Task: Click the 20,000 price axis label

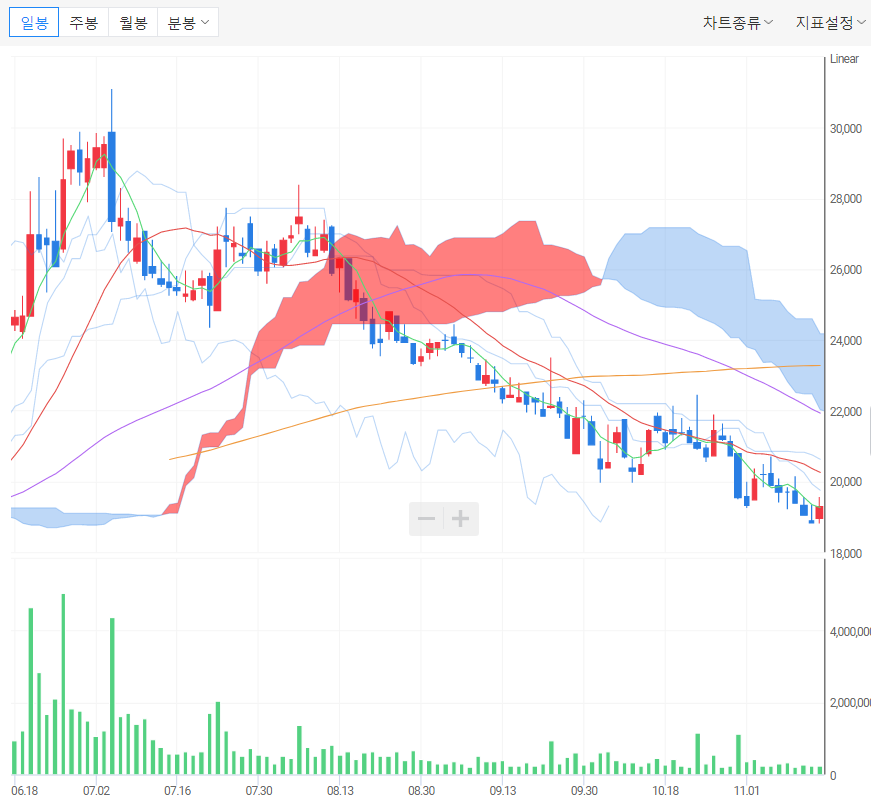Action: 845,482
